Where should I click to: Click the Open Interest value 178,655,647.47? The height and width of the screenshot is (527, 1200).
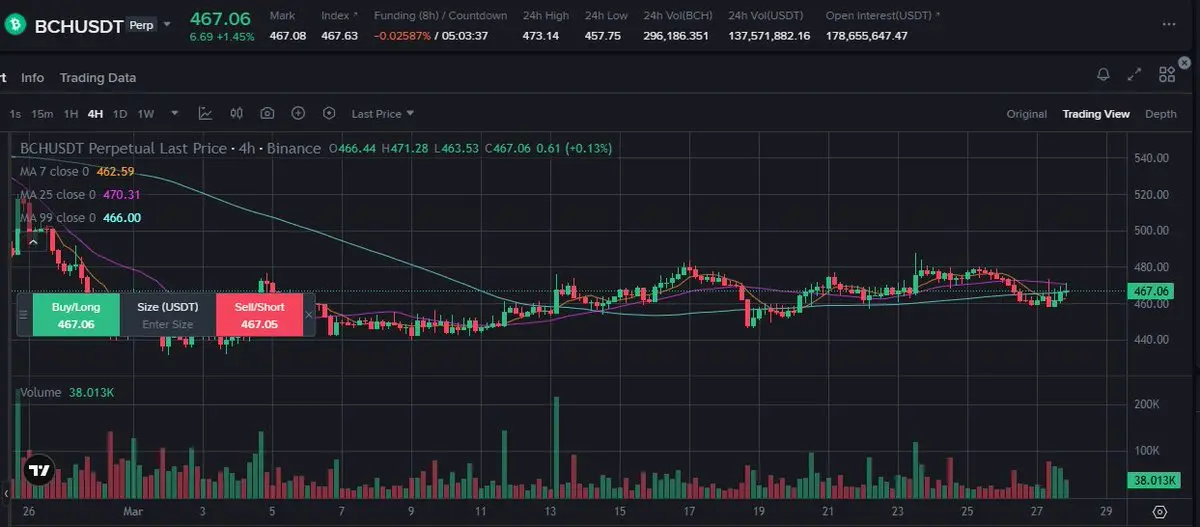click(x=867, y=36)
